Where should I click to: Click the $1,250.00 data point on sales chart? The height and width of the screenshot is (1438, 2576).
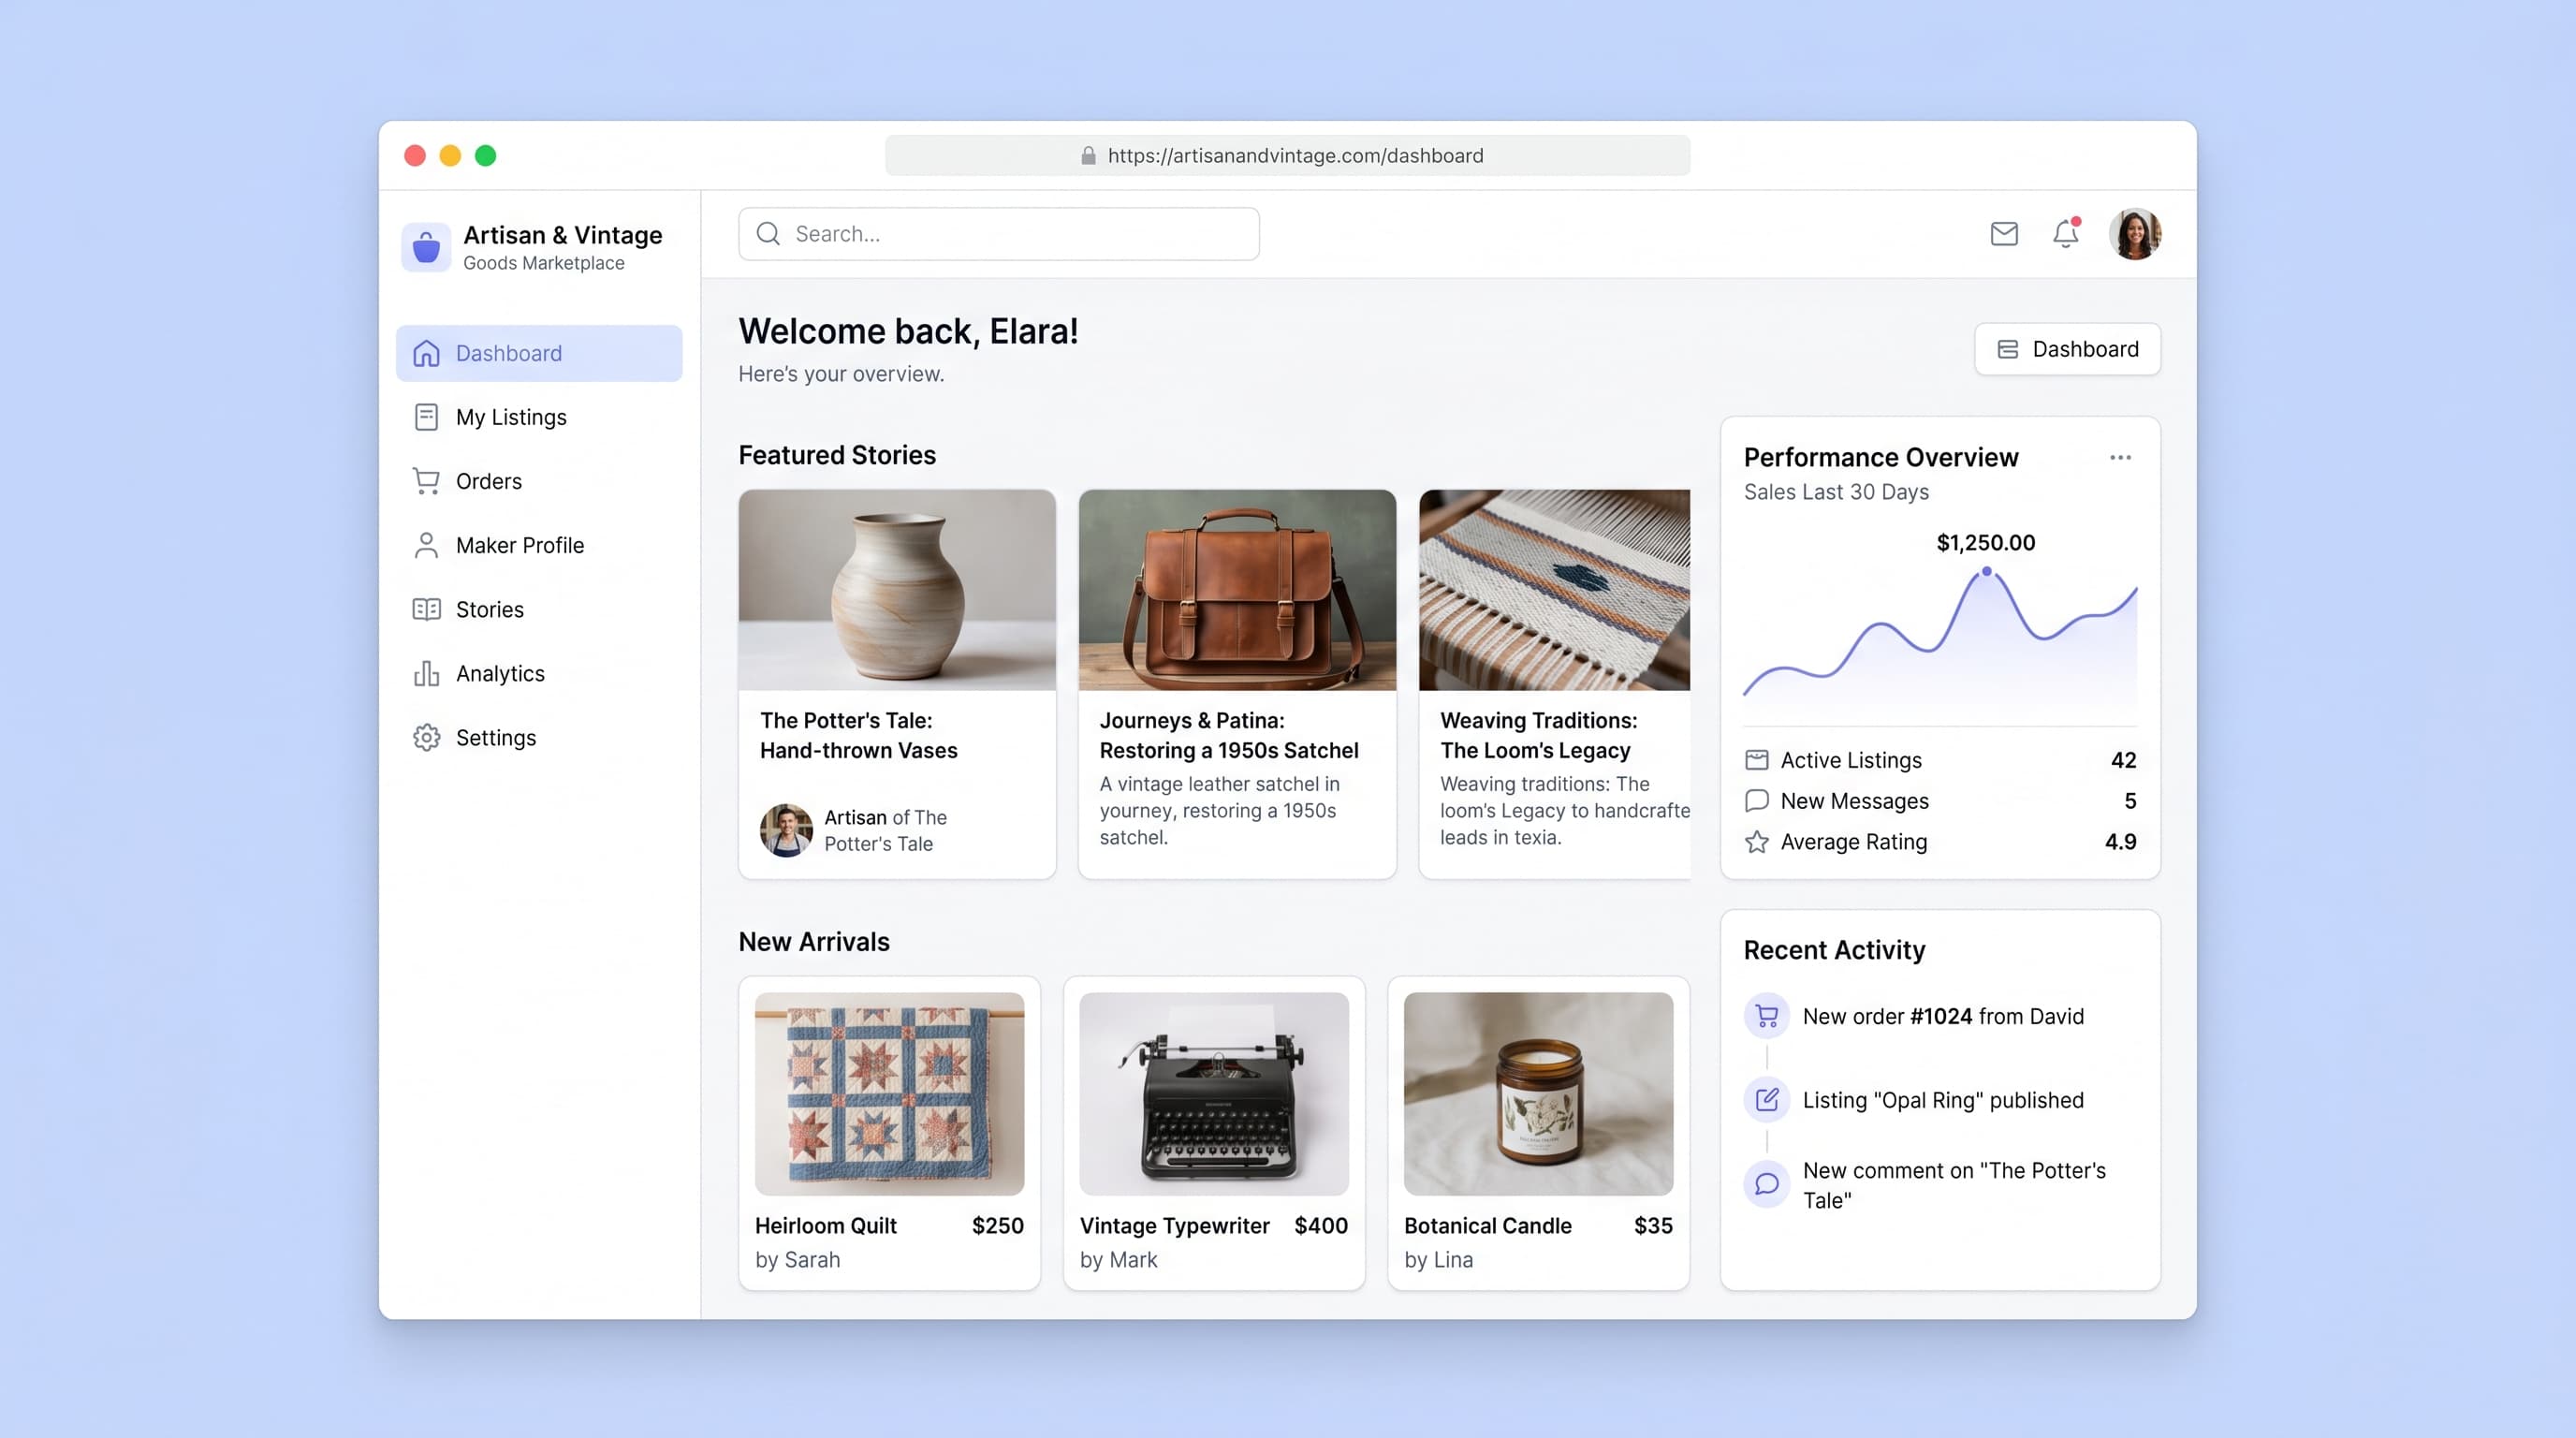click(x=1986, y=572)
